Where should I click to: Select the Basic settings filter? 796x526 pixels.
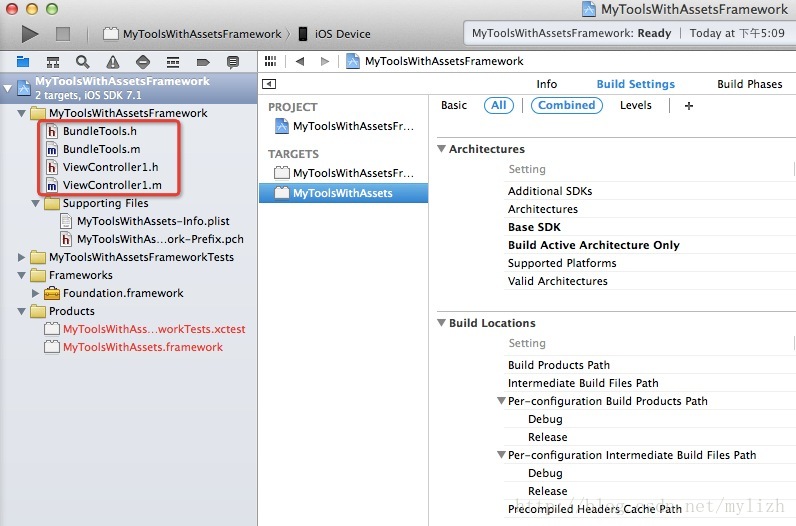pos(454,105)
